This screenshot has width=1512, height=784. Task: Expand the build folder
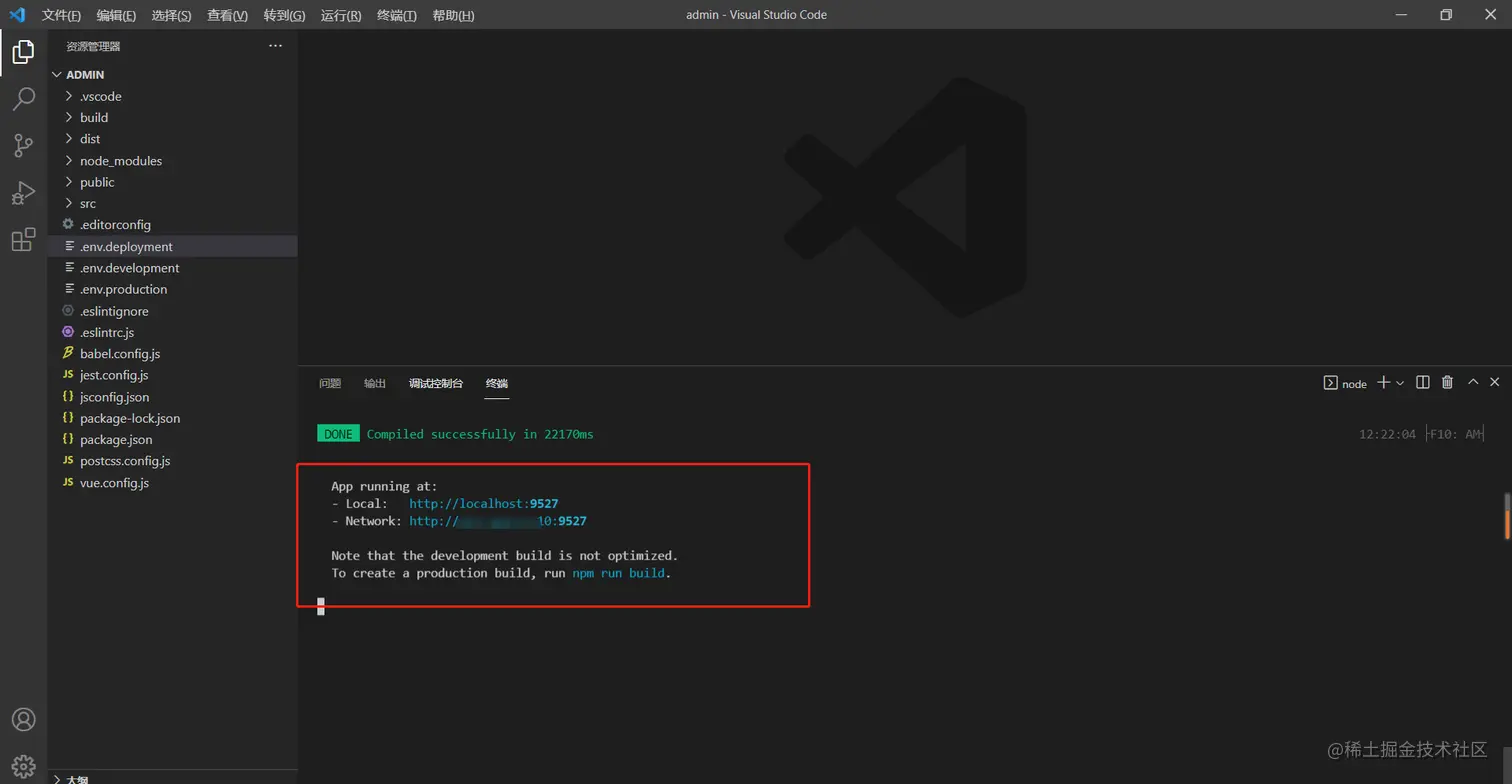(x=172, y=117)
